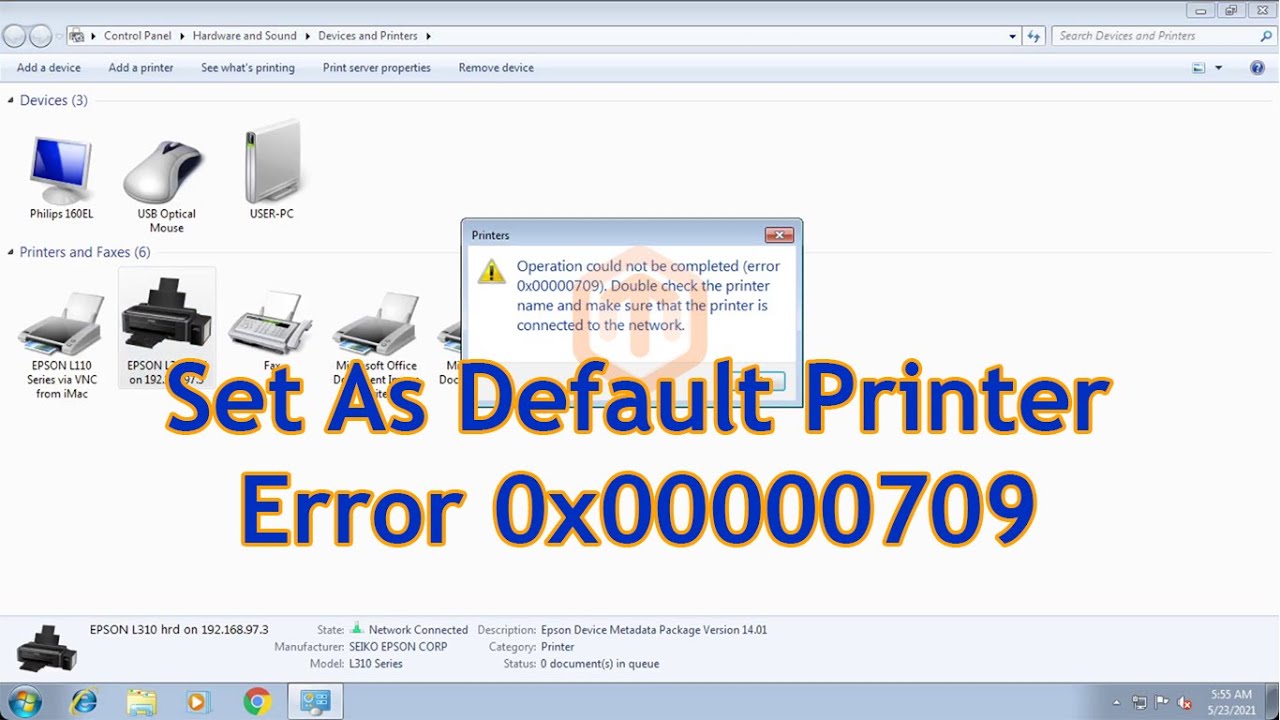Click the search magnifier icon
Viewport: 1280px width, 720px height.
click(1266, 36)
